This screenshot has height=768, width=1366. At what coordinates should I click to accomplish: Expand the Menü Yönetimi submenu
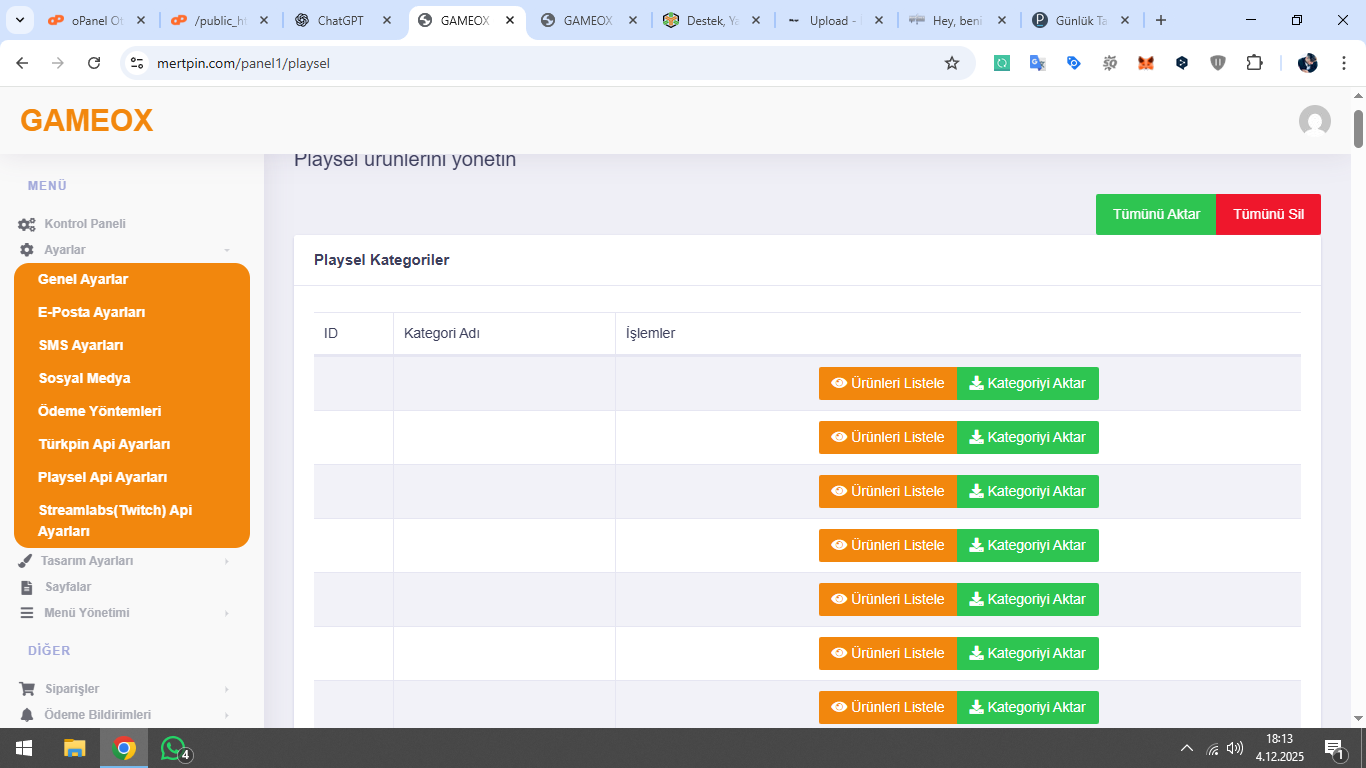pyautogui.click(x=87, y=613)
